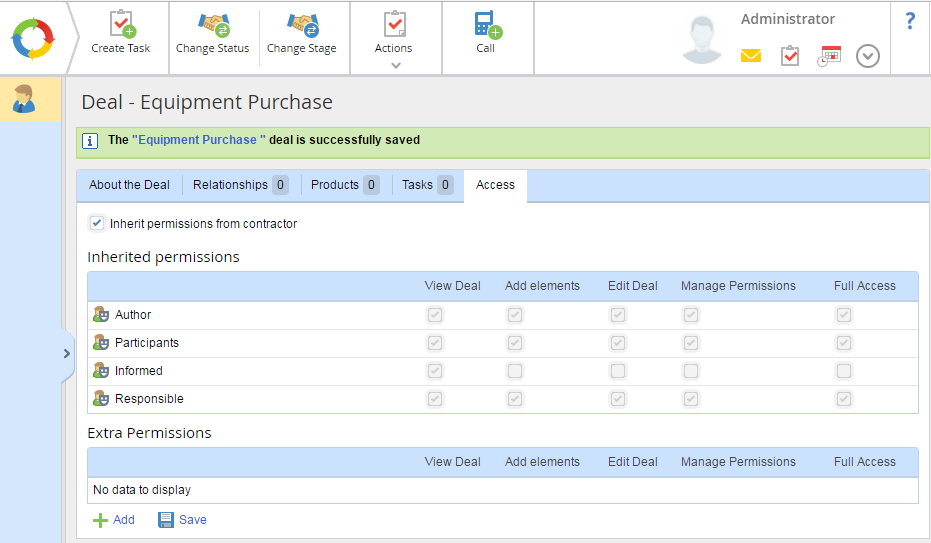
Task: Toggle Informed Full Access checkbox
Action: point(844,371)
